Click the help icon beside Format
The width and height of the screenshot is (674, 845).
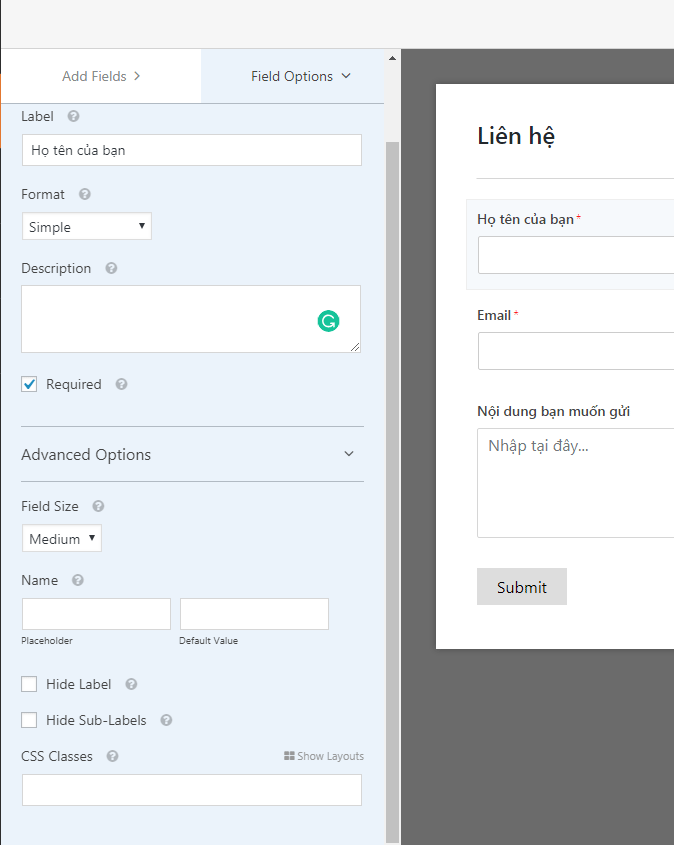pyautogui.click(x=85, y=195)
